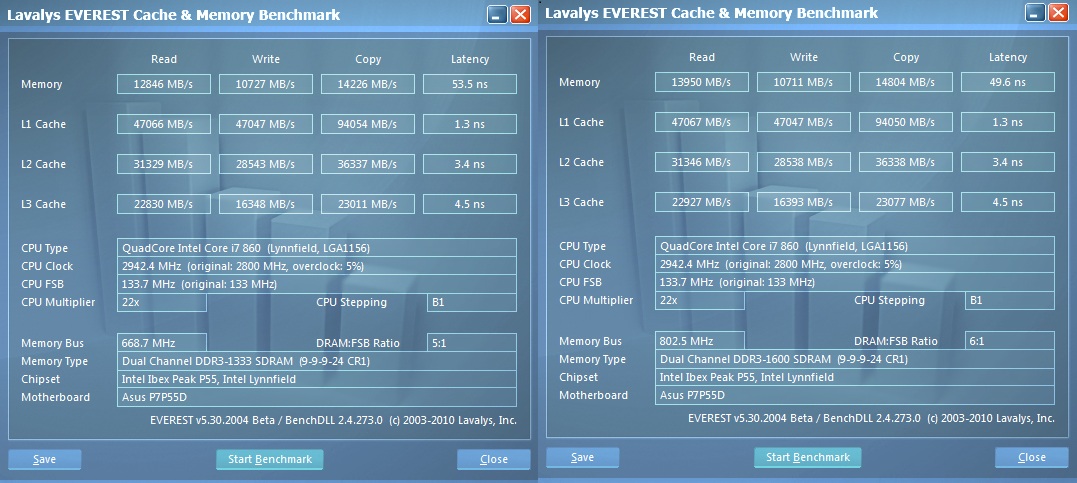Select Memory Latency value 53.5 ns
This screenshot has height=483, width=1077.
click(x=470, y=85)
